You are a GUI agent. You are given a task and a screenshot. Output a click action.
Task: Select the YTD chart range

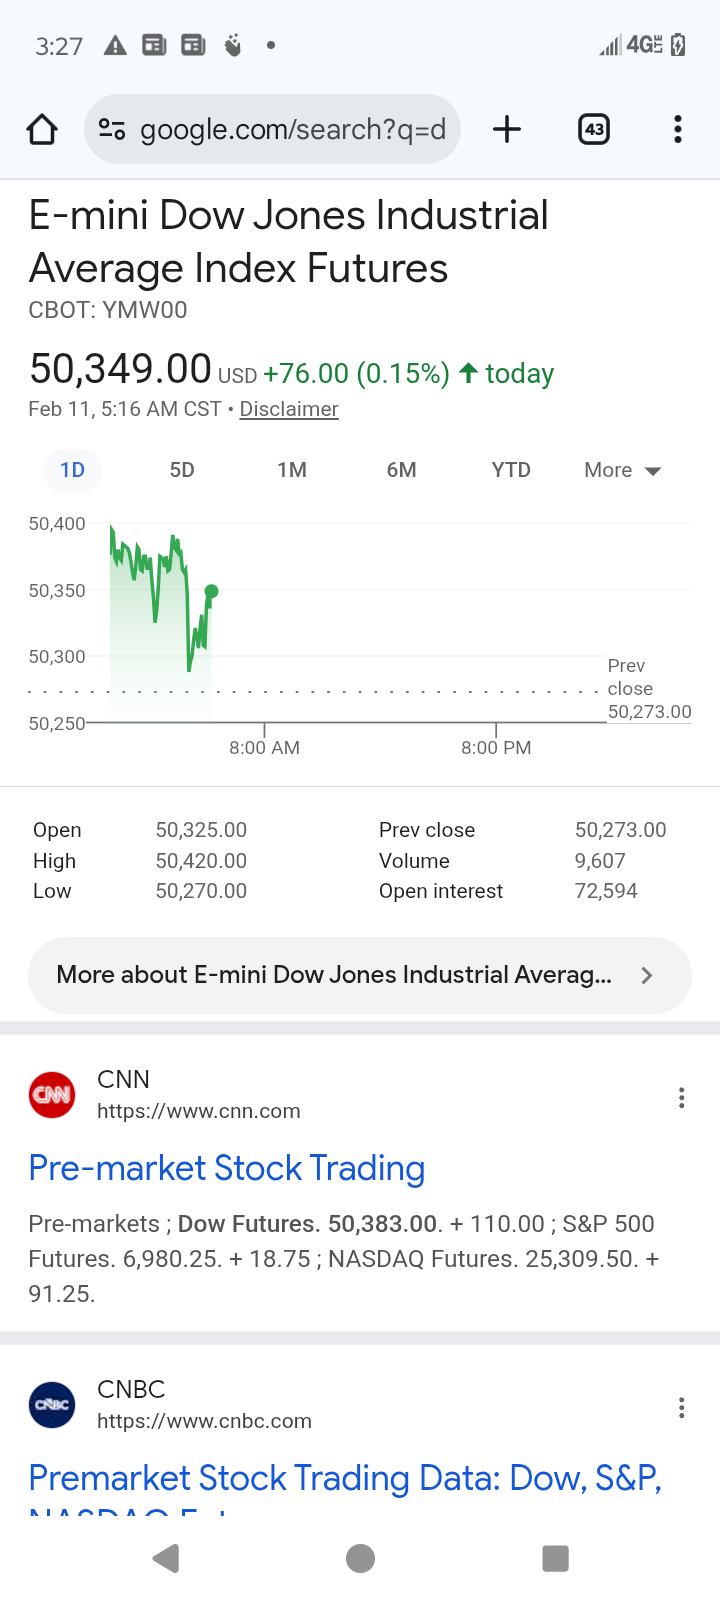[x=511, y=470]
